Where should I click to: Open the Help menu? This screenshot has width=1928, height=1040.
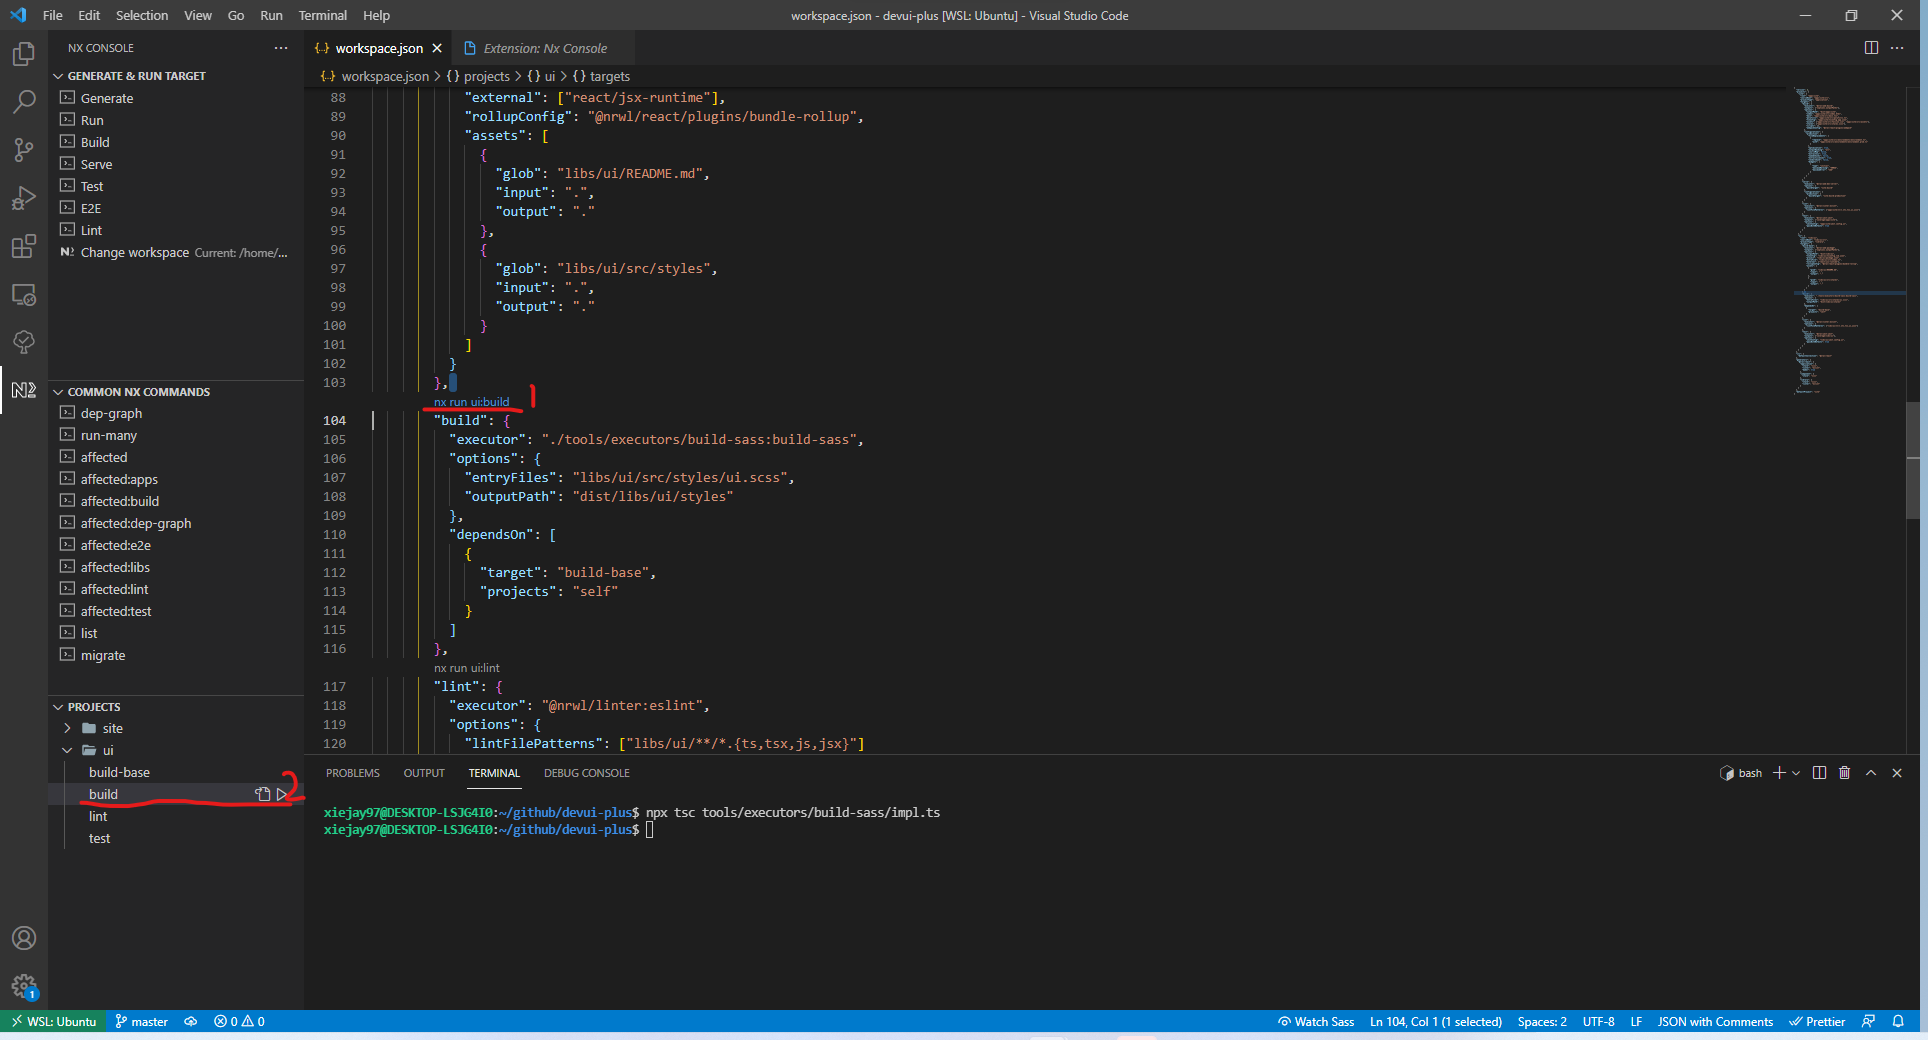coord(376,15)
